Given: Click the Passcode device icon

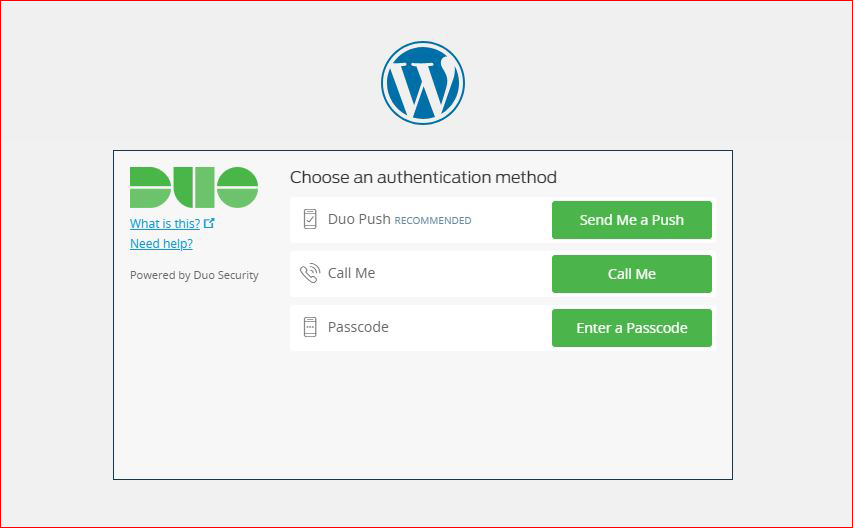Looking at the screenshot, I should coord(310,327).
